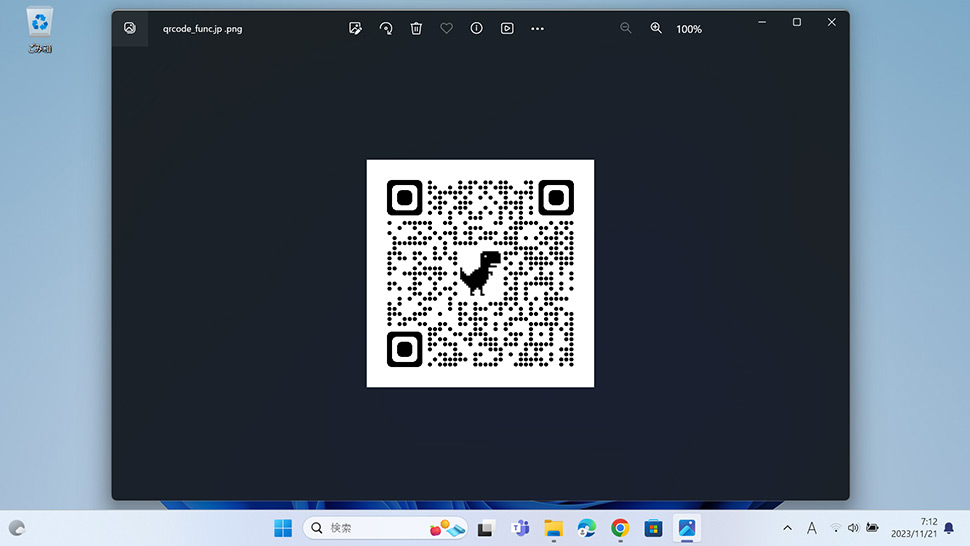Open File Explorer from the taskbar

pos(554,528)
